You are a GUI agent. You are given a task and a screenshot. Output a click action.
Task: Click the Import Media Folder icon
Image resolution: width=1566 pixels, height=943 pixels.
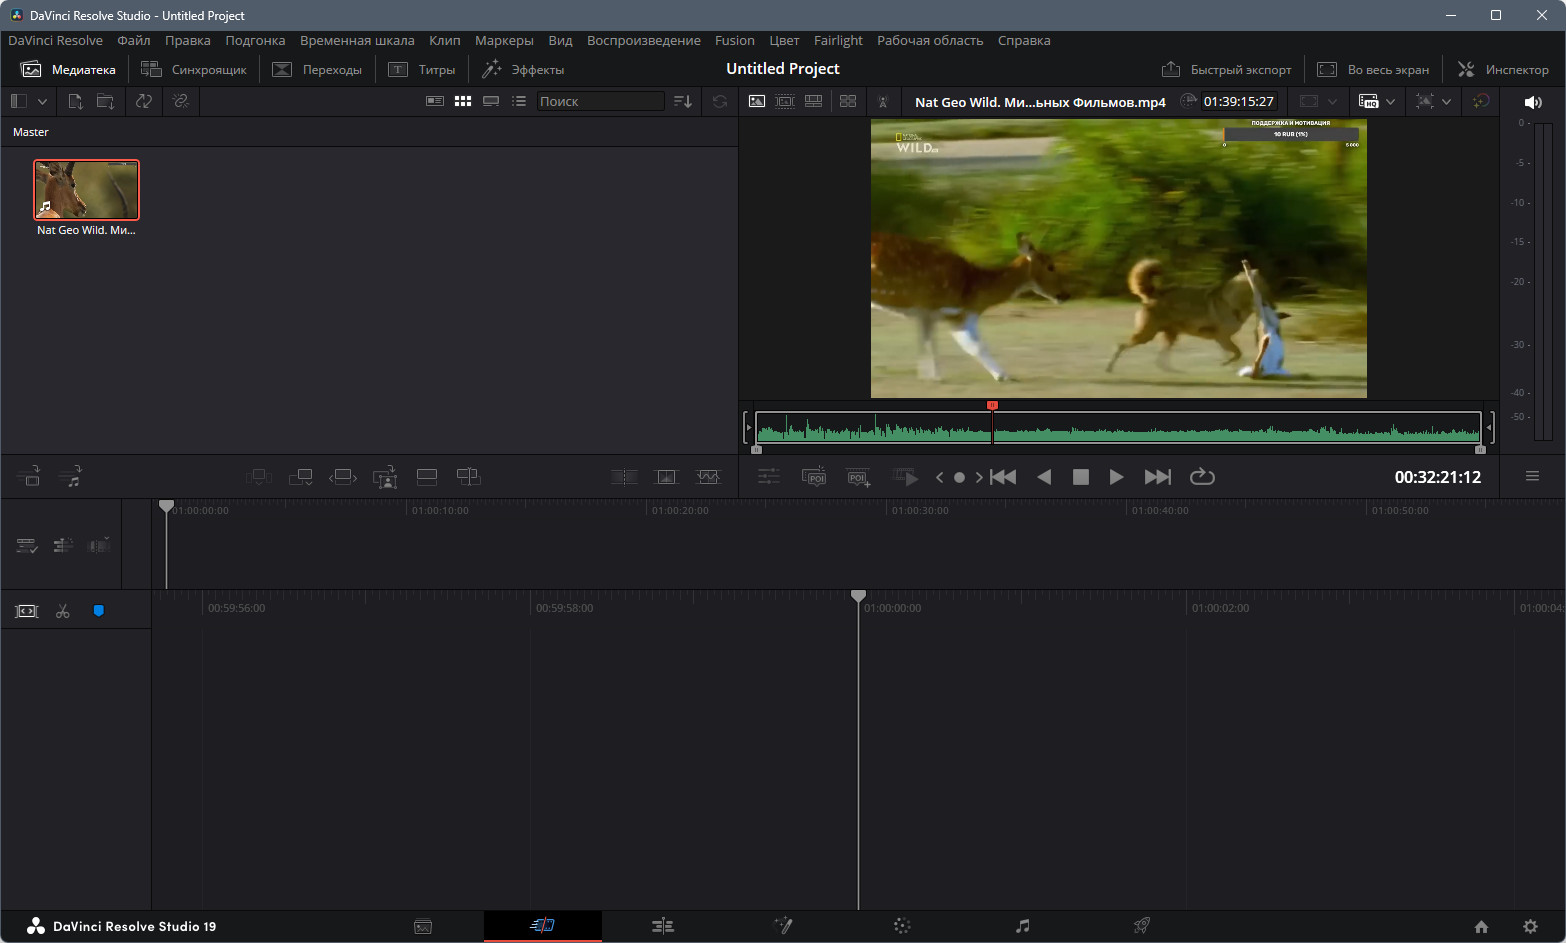[x=105, y=101]
